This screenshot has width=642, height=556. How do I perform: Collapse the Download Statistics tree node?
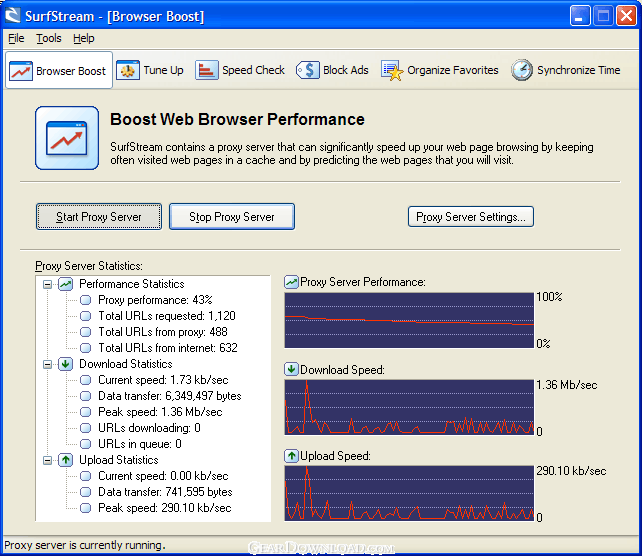point(47,364)
